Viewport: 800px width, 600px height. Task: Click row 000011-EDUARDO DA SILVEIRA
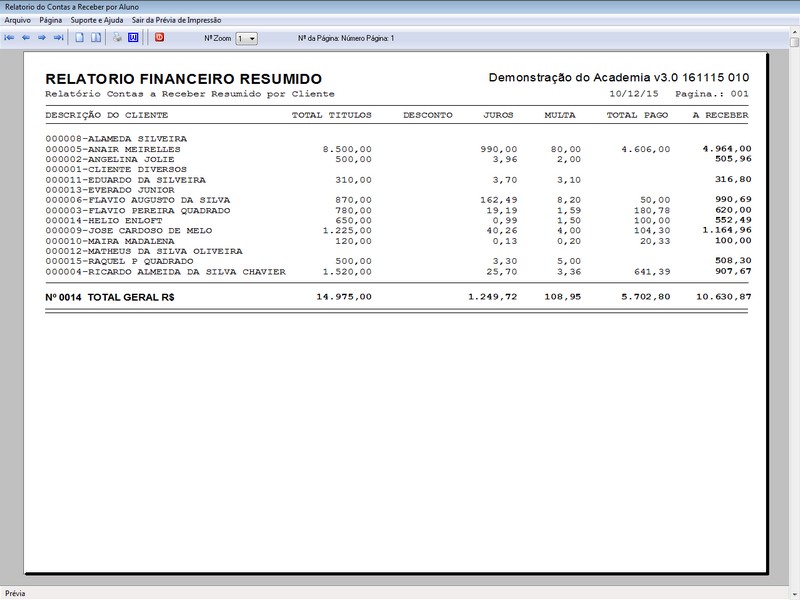click(398, 180)
